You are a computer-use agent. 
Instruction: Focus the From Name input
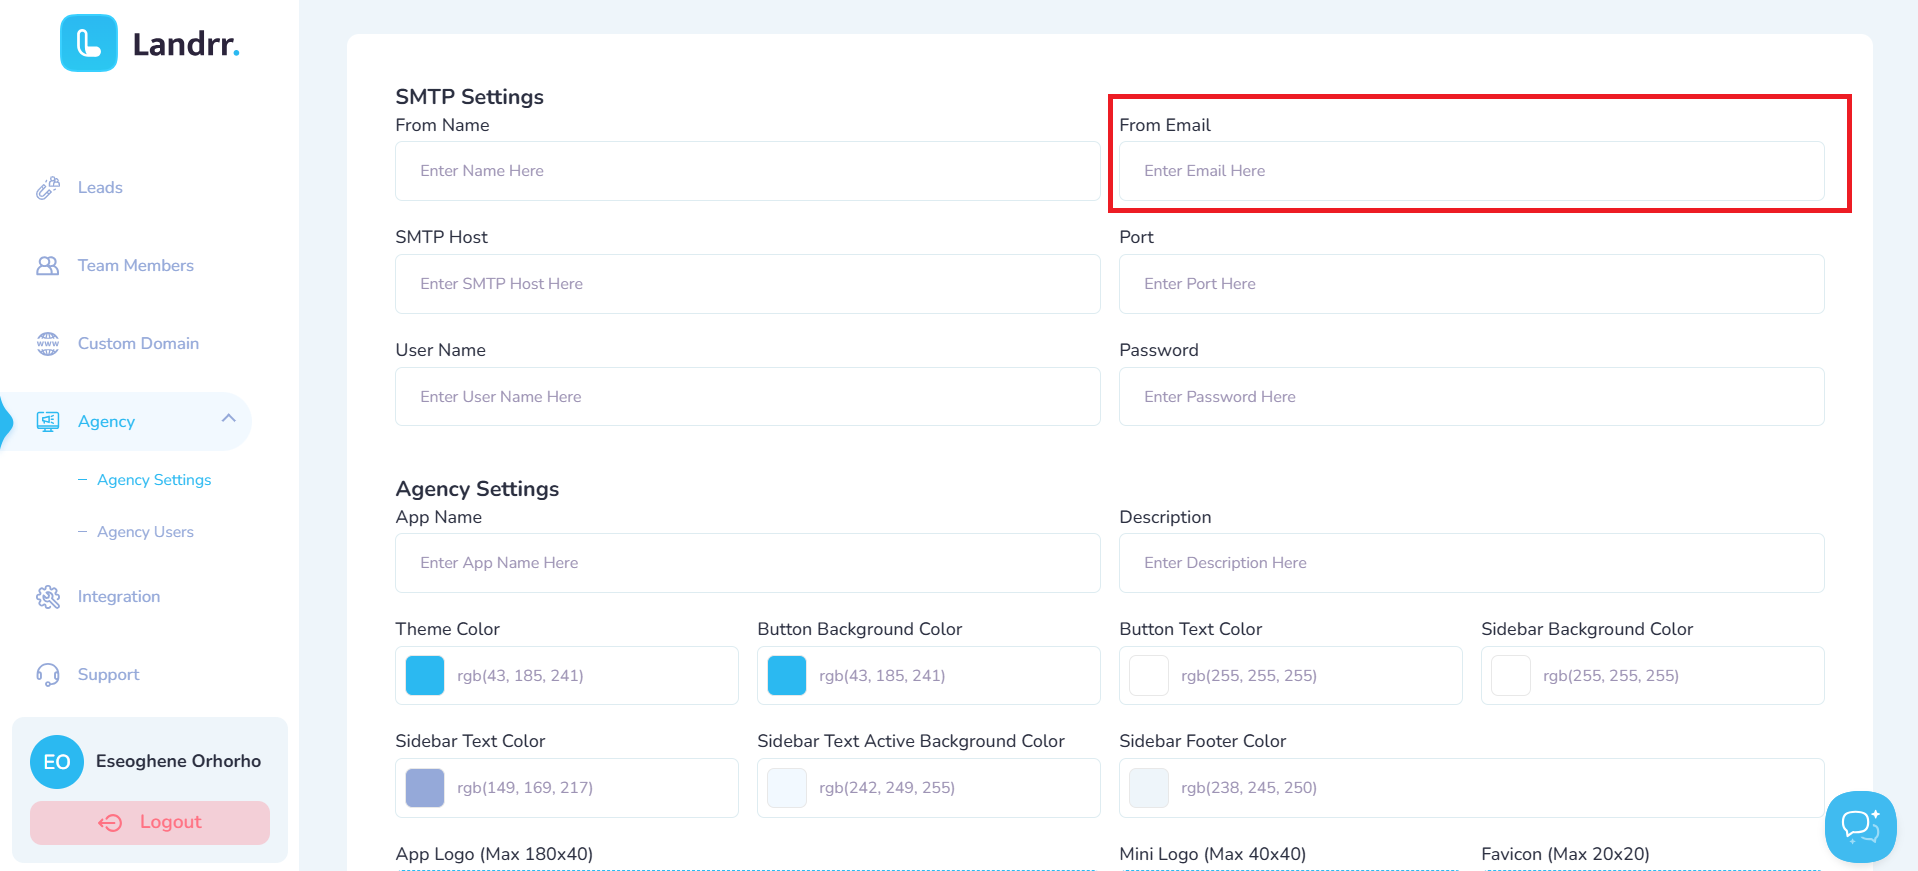748,171
